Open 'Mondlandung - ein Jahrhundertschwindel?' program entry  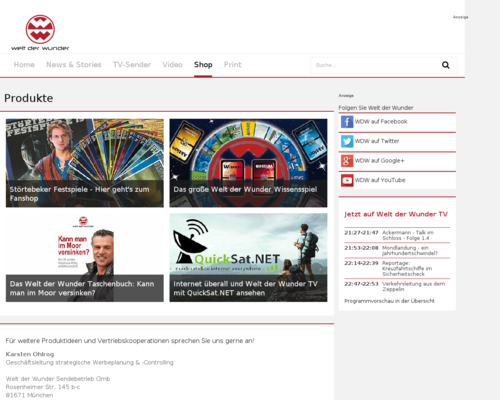(x=410, y=251)
